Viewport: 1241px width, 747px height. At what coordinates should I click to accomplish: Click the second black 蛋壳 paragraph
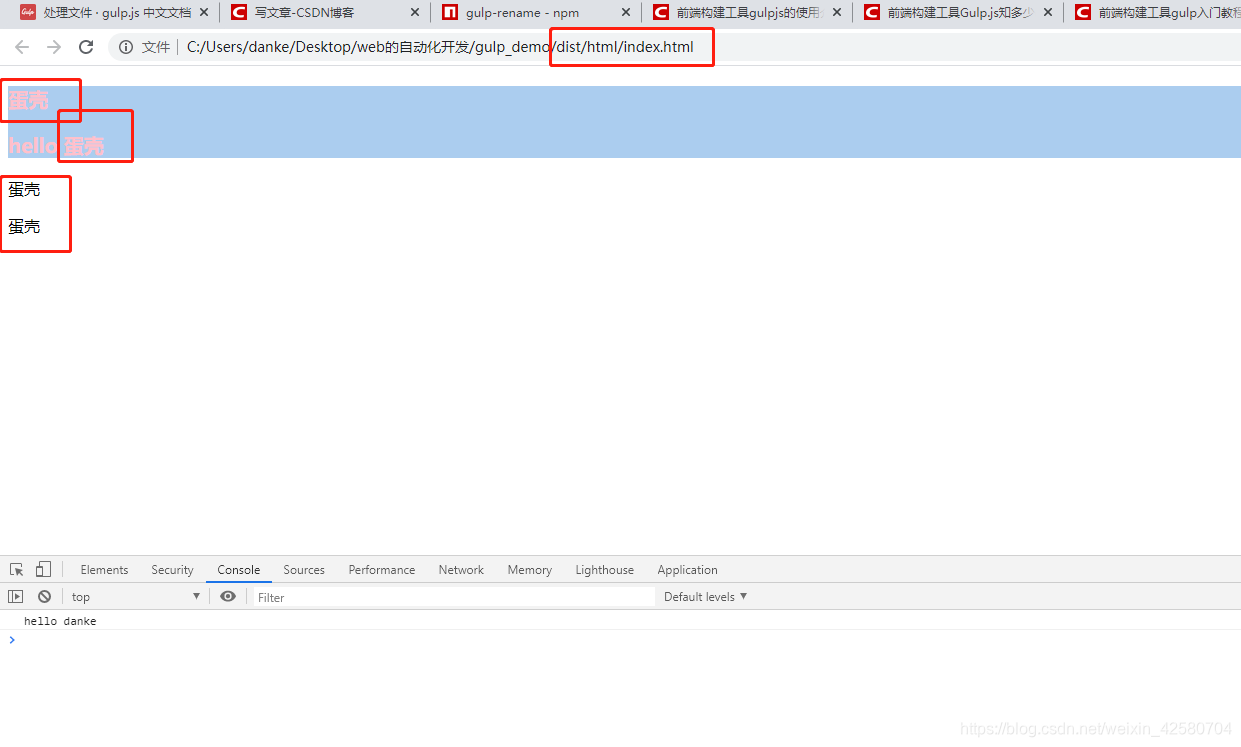tap(24, 227)
